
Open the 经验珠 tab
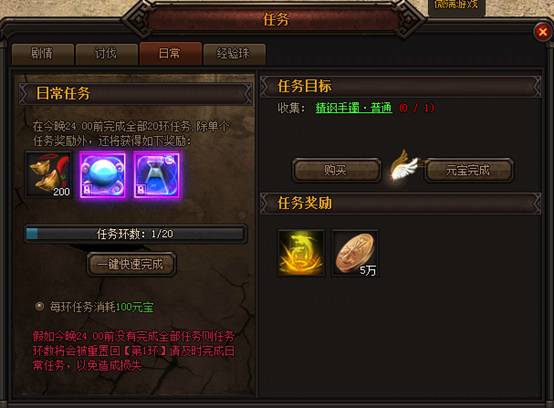pos(234,54)
